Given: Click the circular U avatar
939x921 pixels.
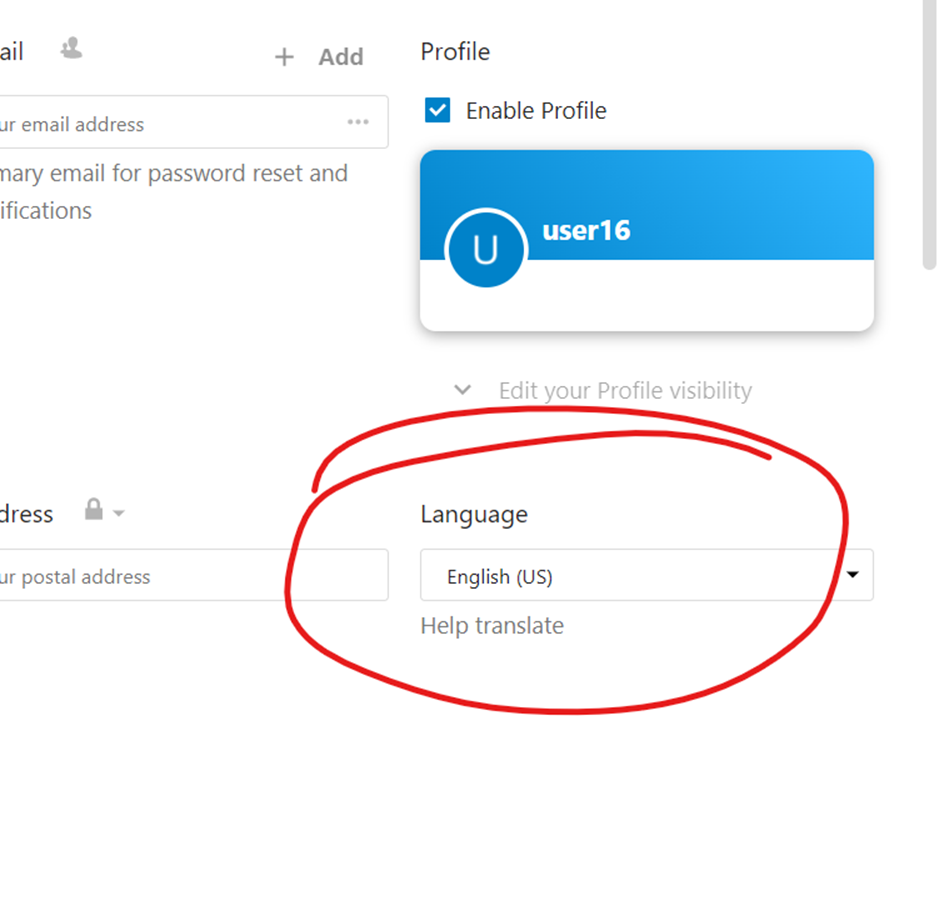Looking at the screenshot, I should 485,249.
